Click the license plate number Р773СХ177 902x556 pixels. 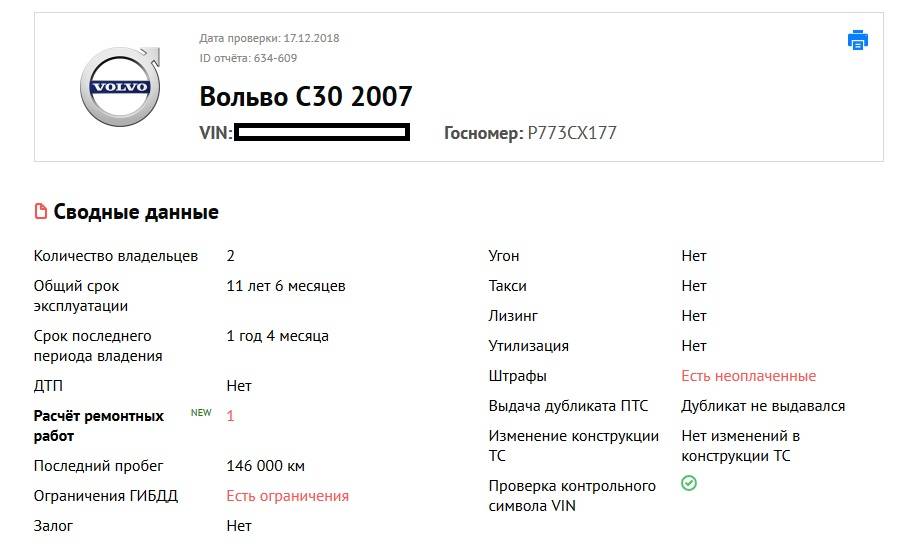click(572, 133)
